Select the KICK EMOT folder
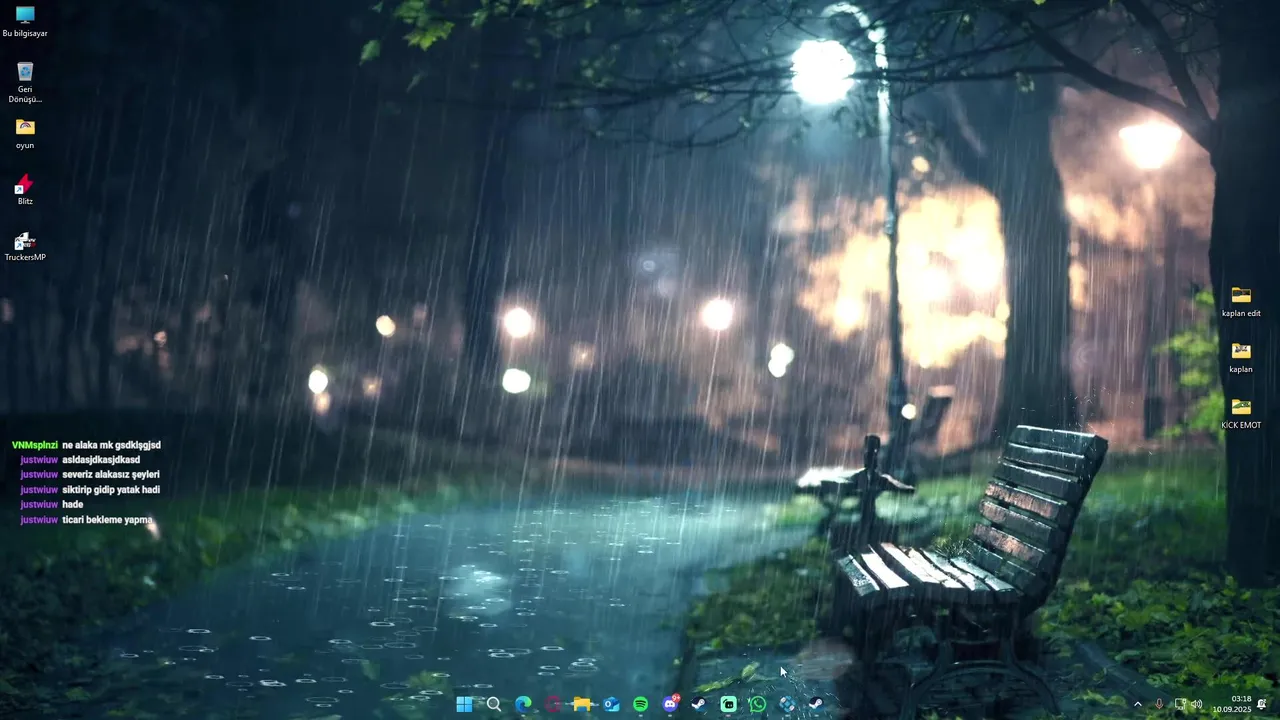 pos(1241,413)
